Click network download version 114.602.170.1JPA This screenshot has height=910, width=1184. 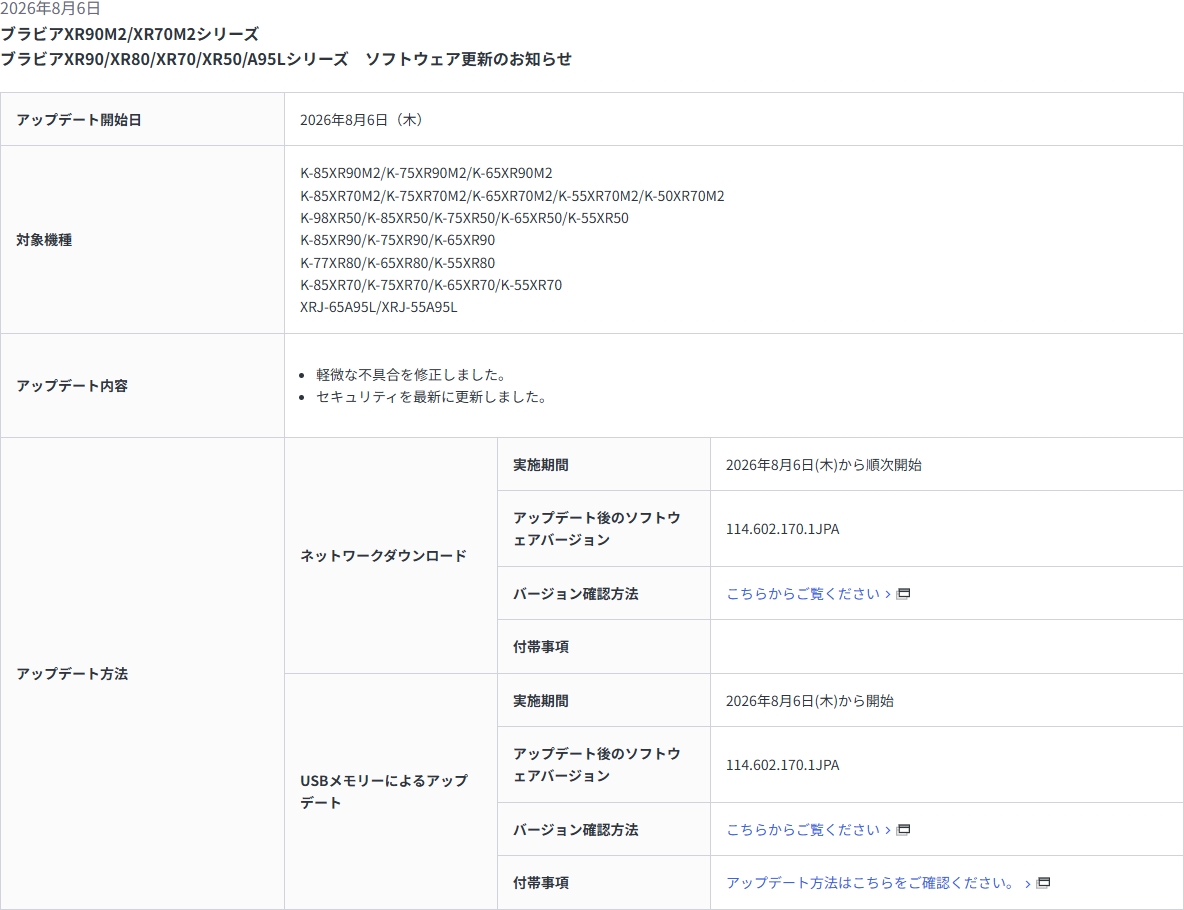(782, 529)
